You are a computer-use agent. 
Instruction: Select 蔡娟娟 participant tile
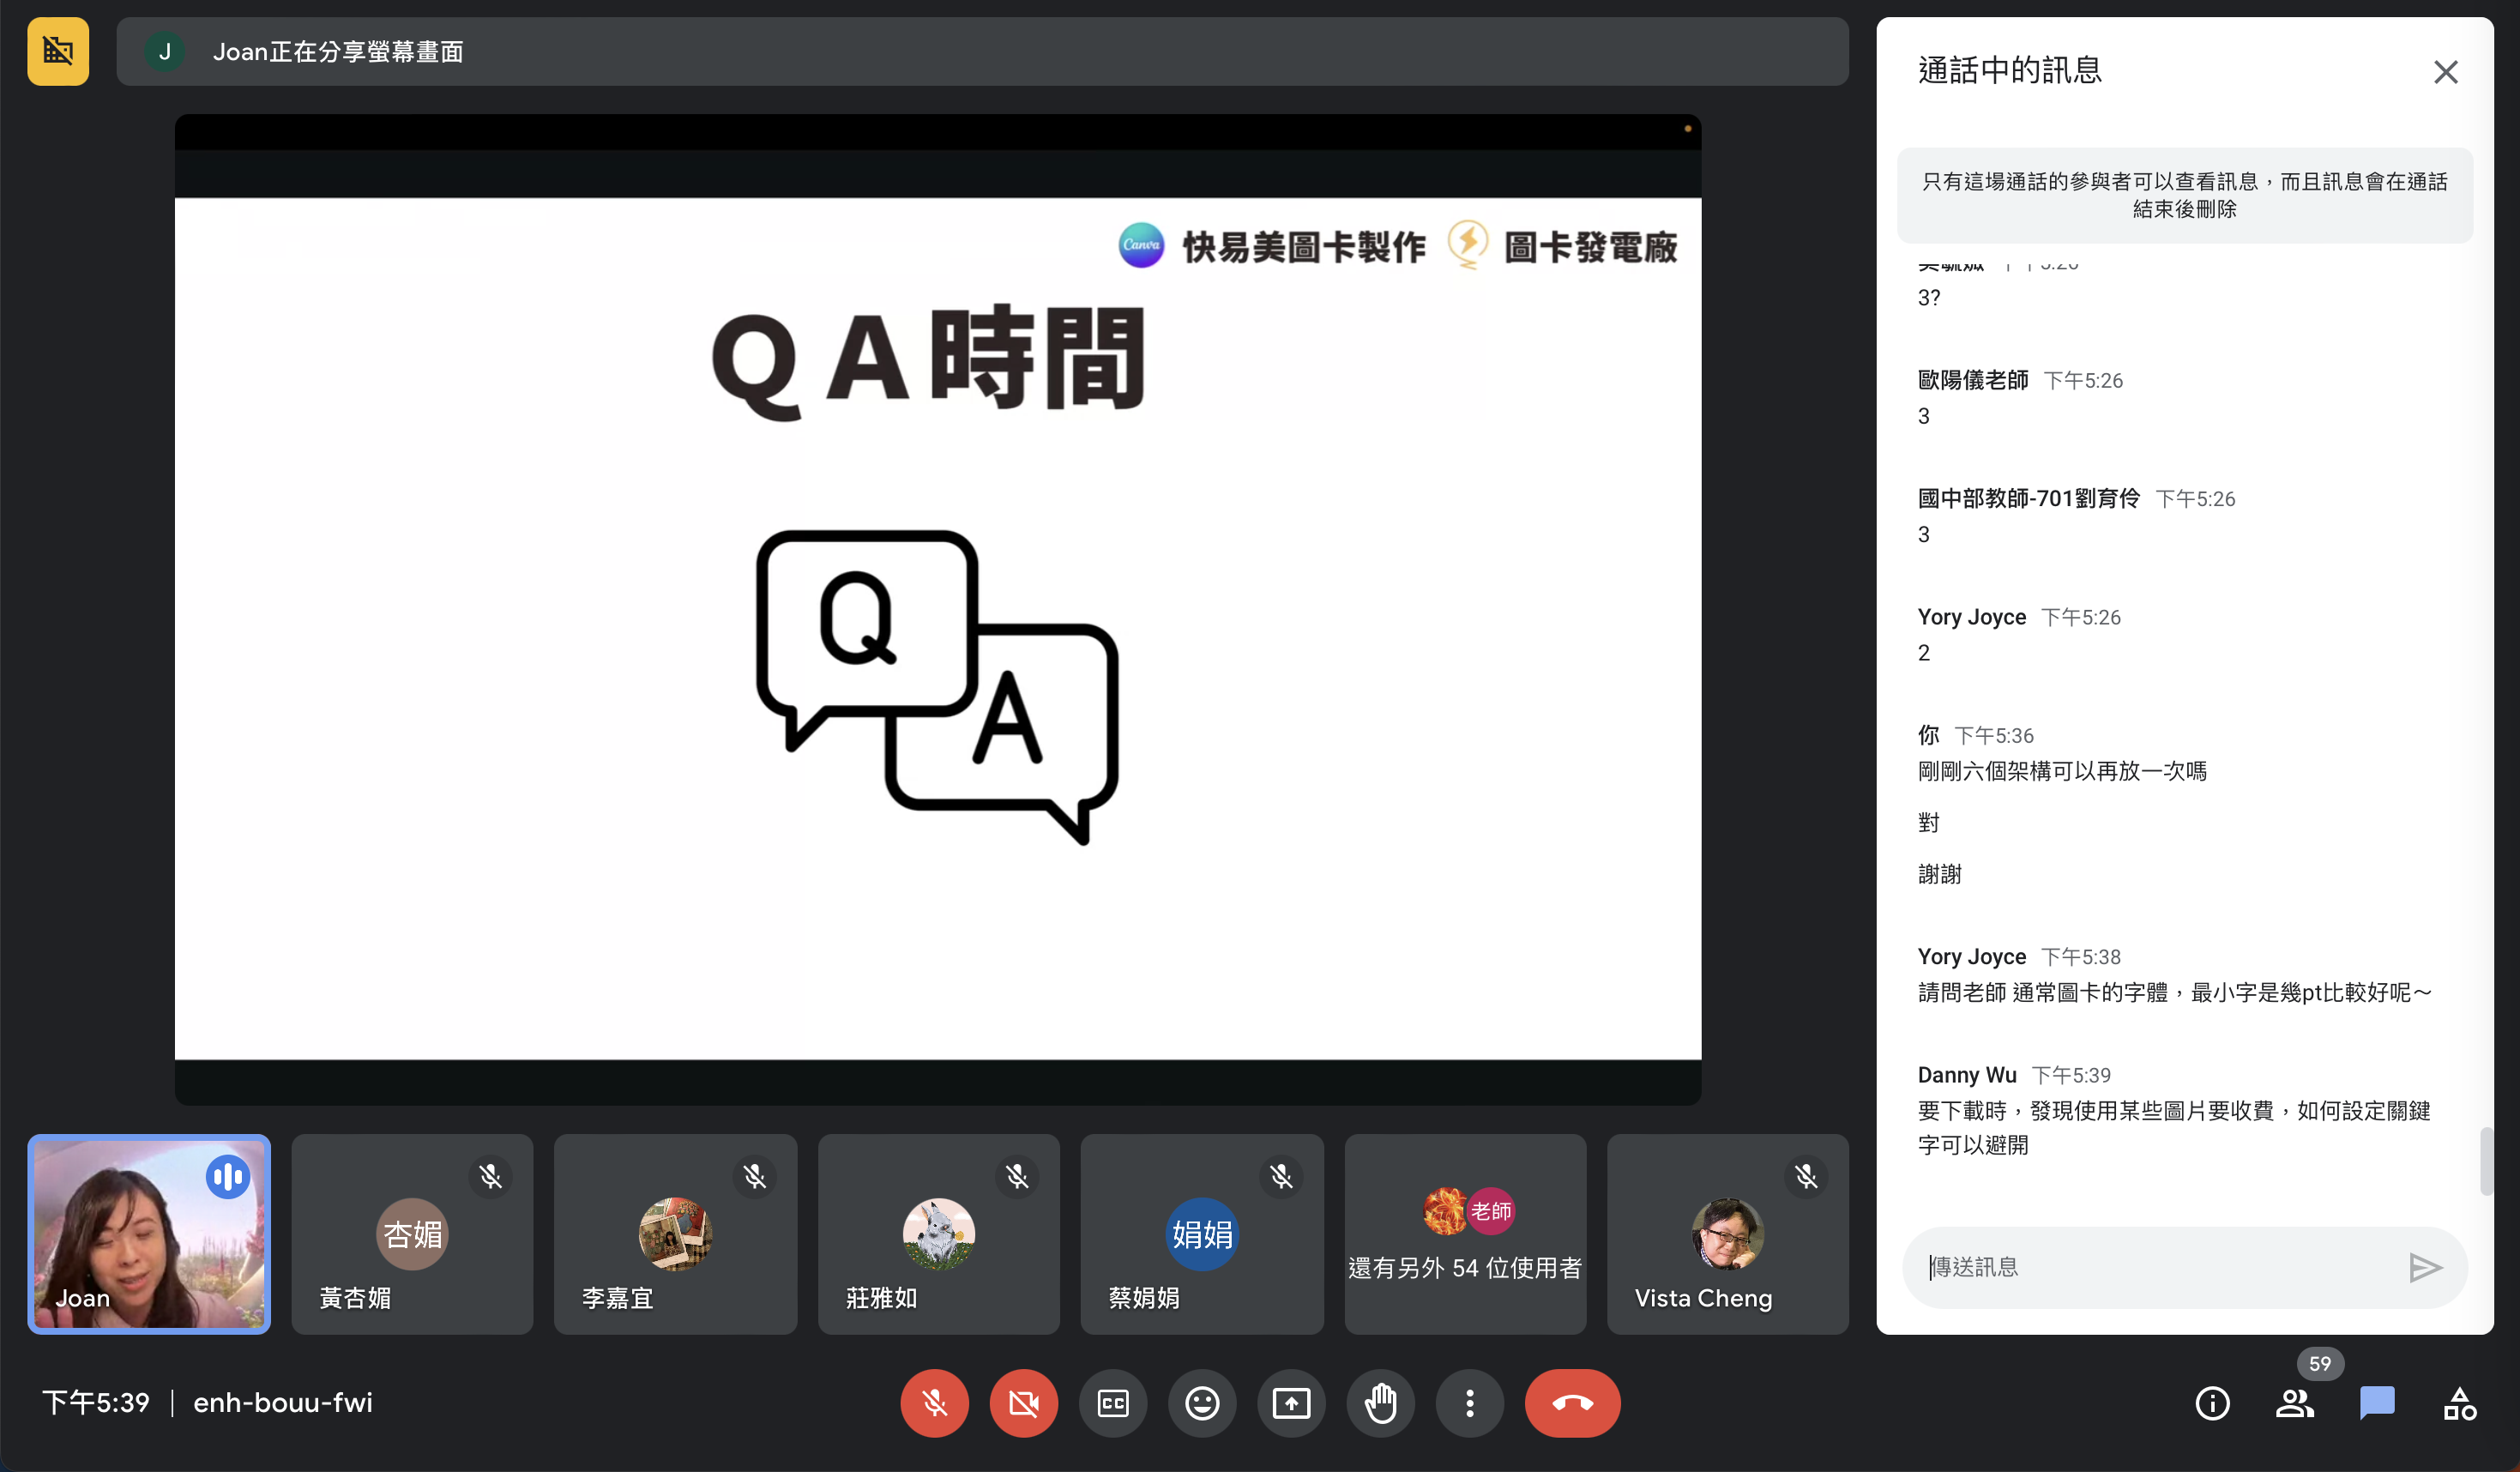1202,1233
